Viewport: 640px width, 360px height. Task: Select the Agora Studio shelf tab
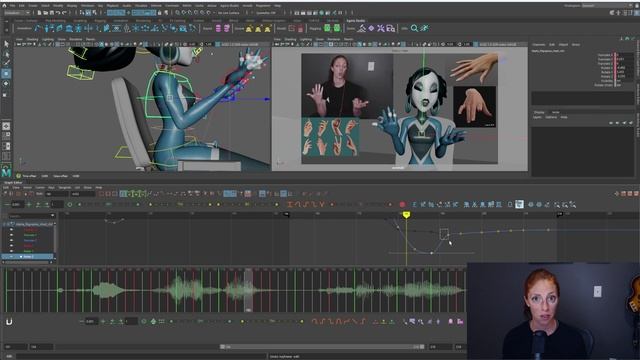[x=356, y=20]
